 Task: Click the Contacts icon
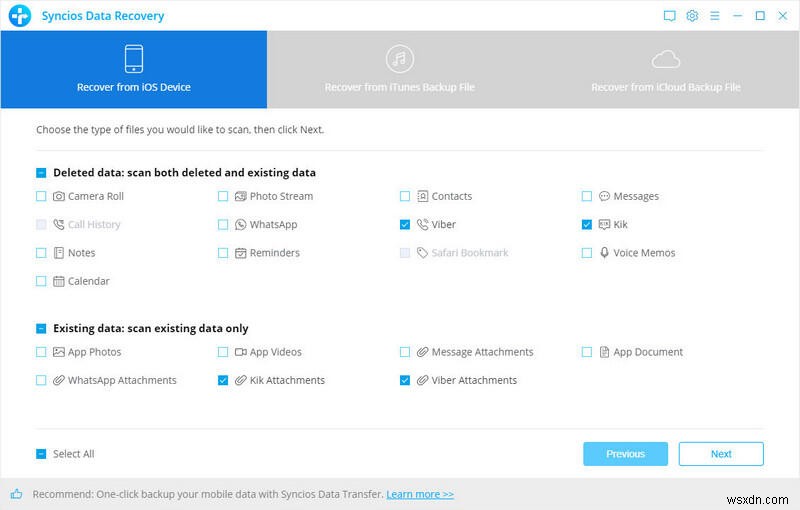coord(422,196)
